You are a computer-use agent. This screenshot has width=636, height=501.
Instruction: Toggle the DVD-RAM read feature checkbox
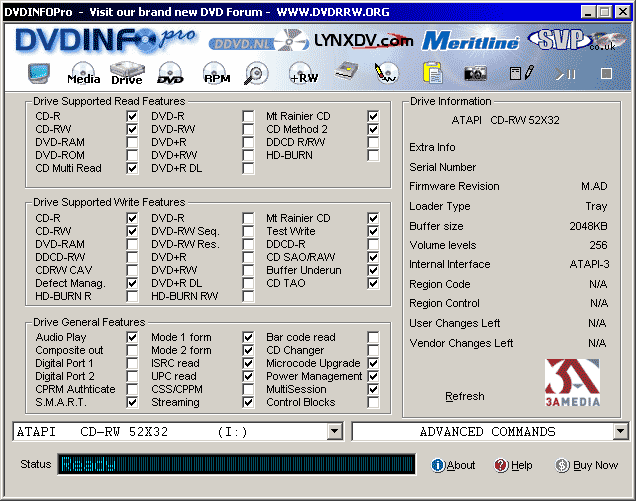click(132, 142)
